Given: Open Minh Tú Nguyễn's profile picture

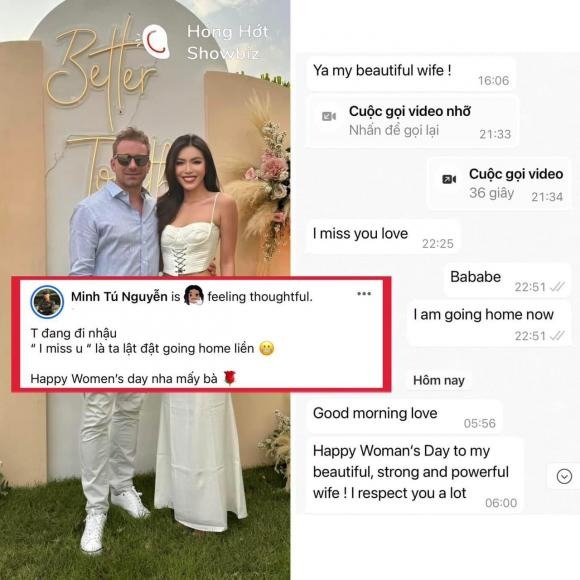Looking at the screenshot, I should coord(47,302).
